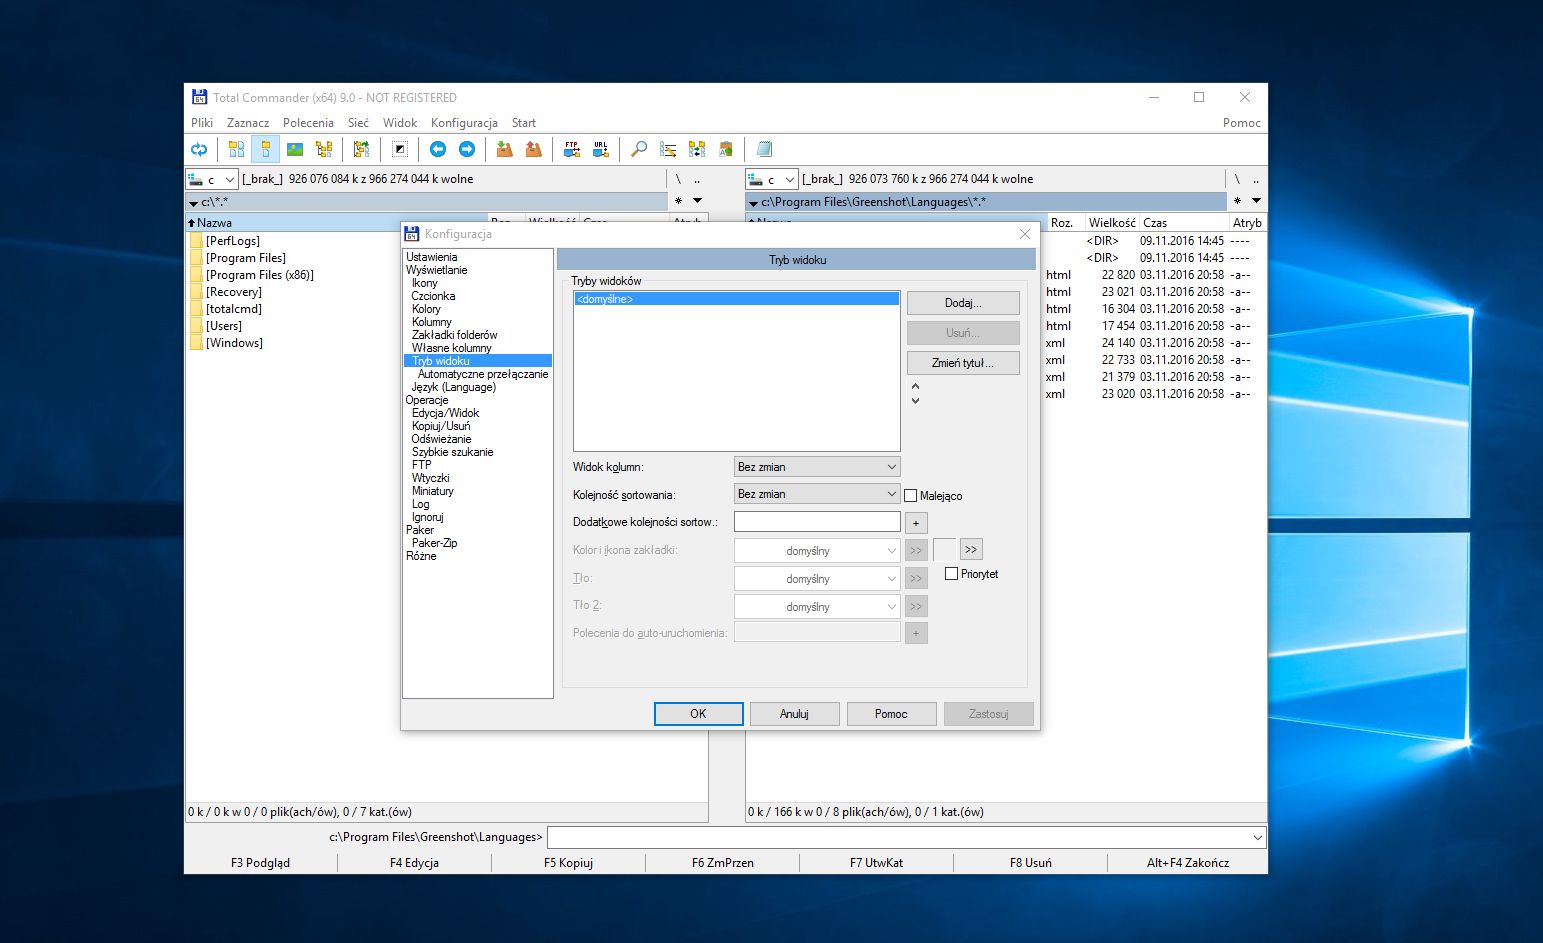Open the Kolejność sortowania dropdown
This screenshot has width=1543, height=943.
tap(817, 494)
